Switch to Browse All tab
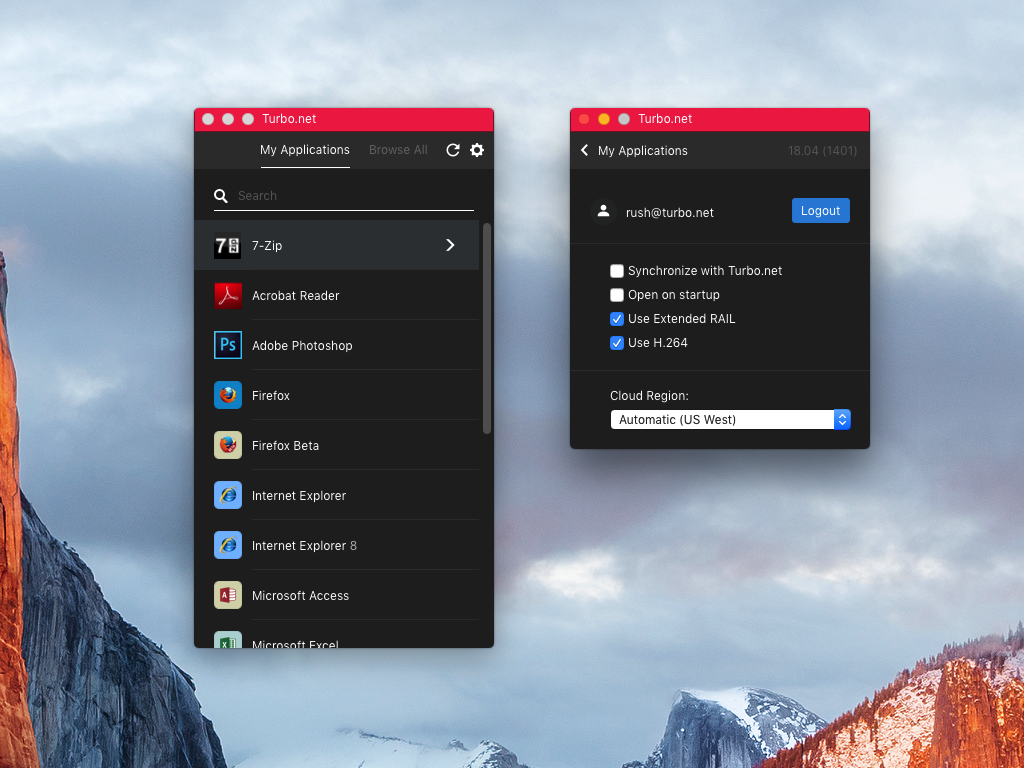 pyautogui.click(x=398, y=150)
